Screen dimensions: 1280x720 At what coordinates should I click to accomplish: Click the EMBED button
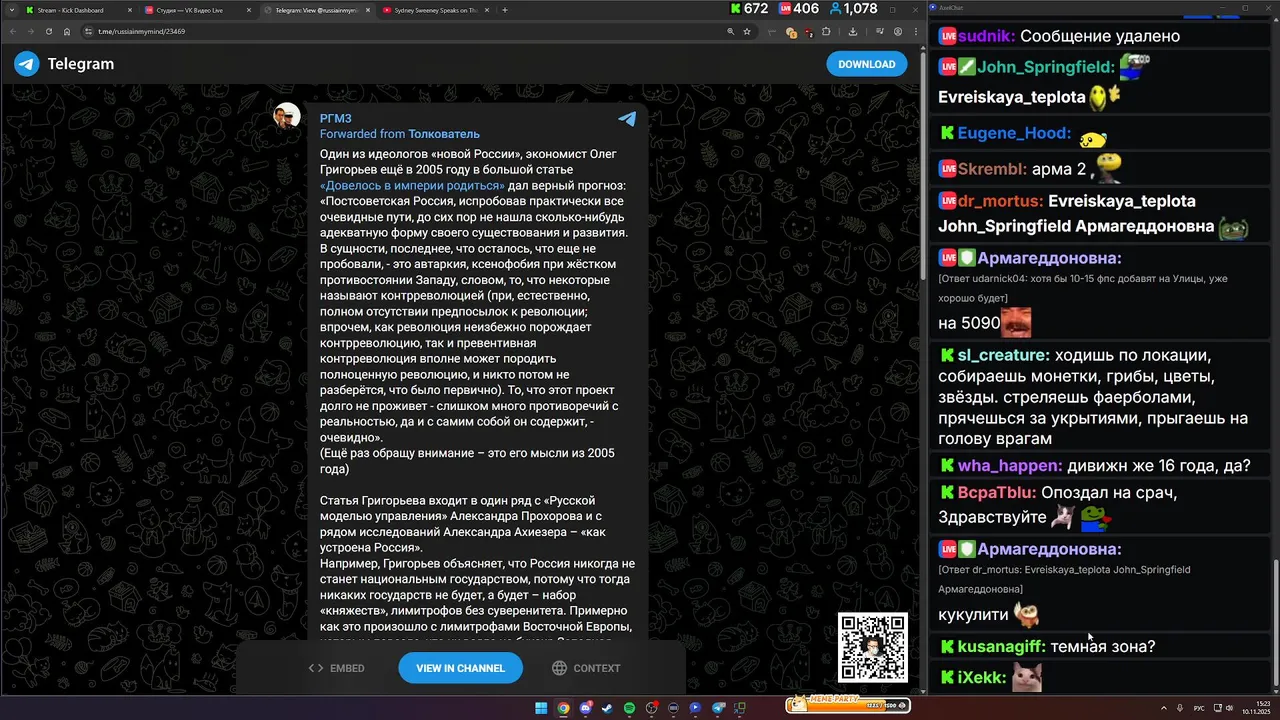click(336, 668)
